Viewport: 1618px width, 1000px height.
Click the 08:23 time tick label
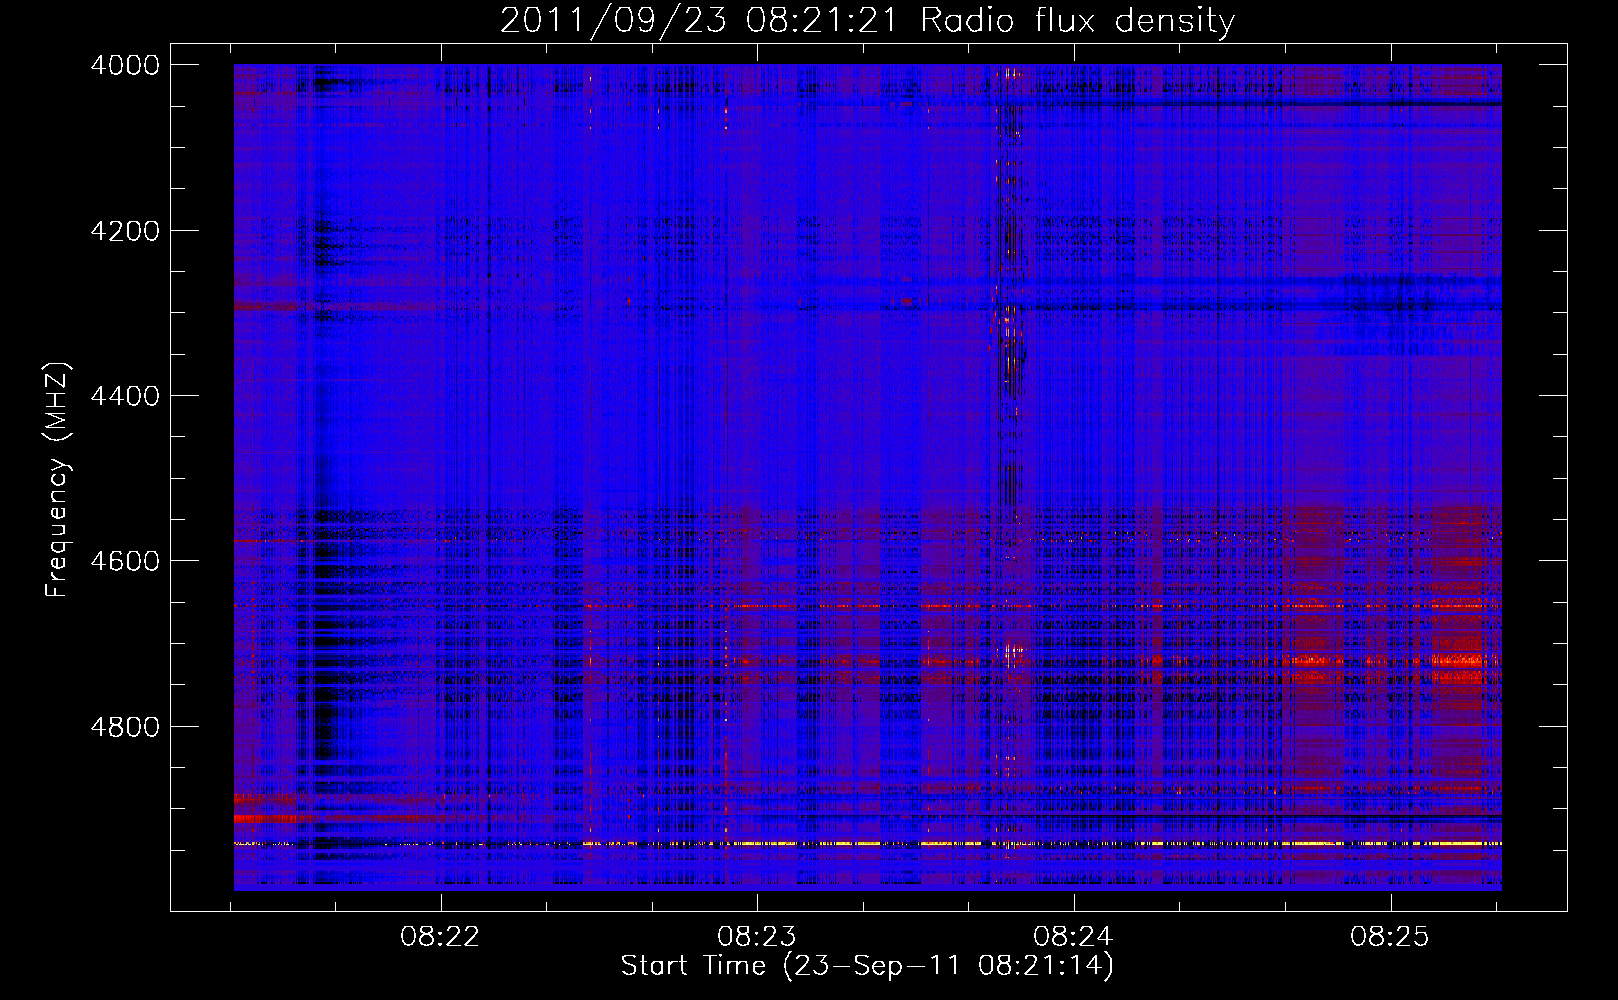click(757, 937)
